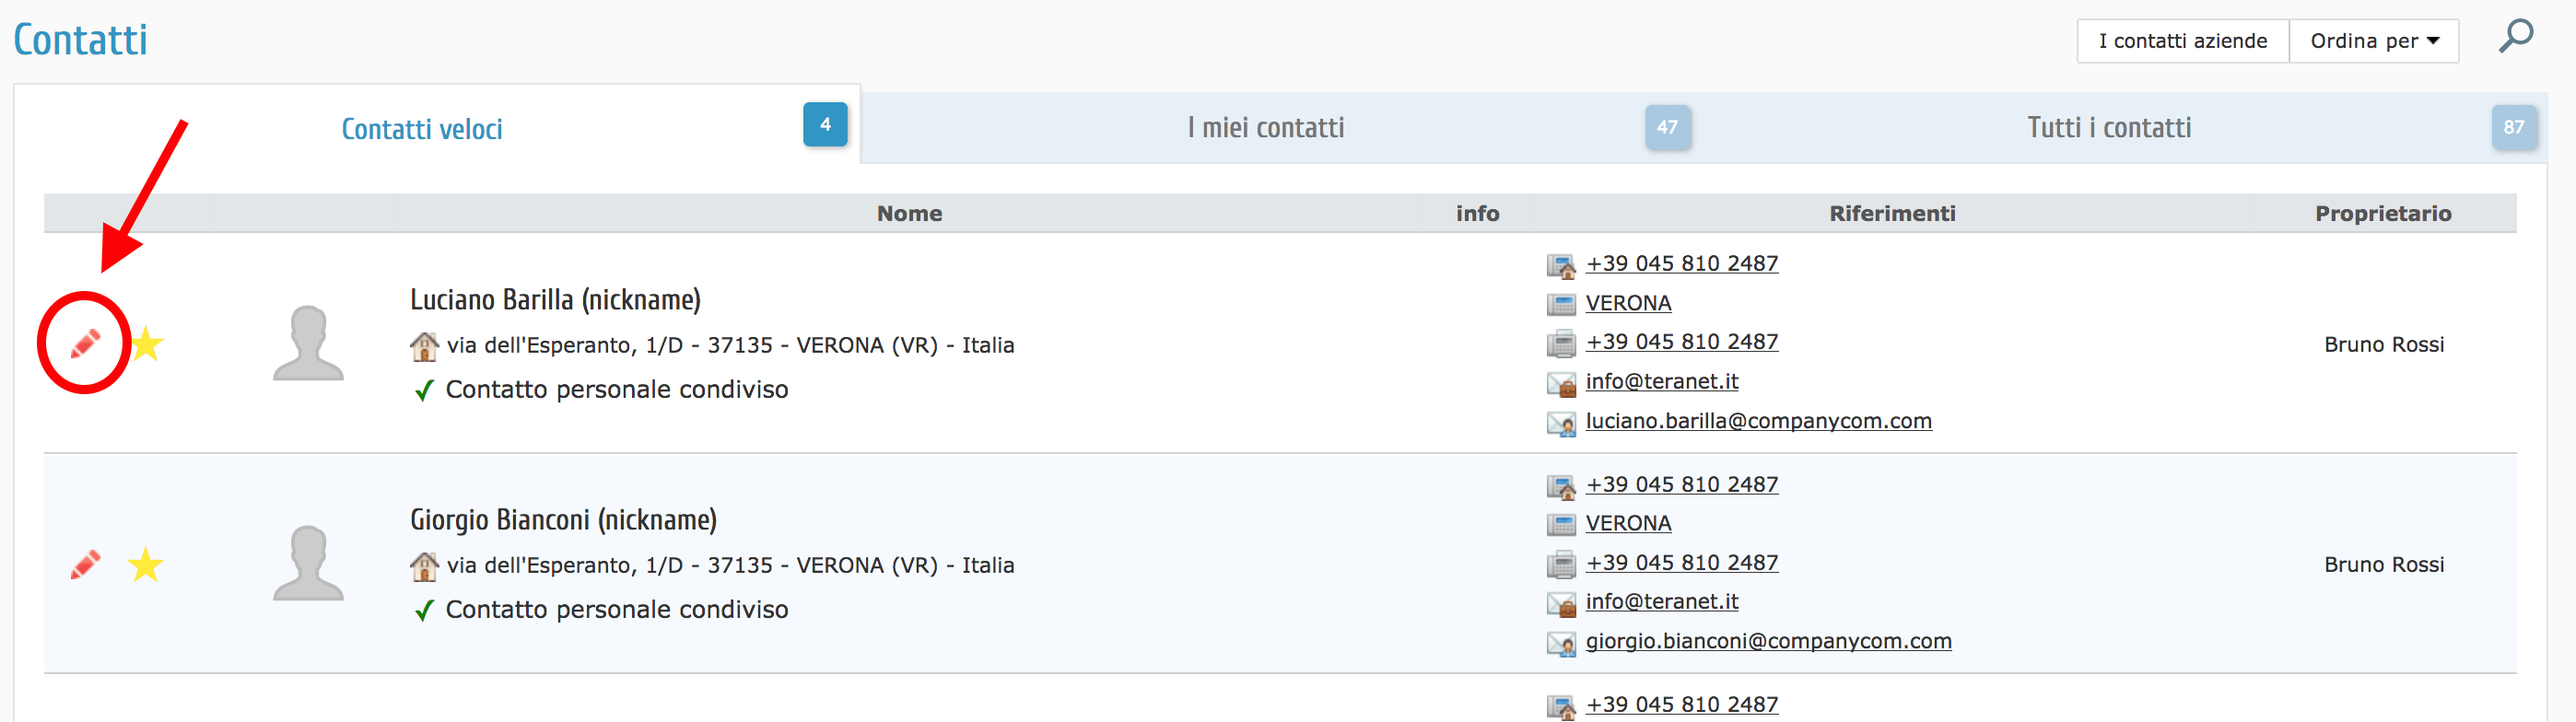2576x722 pixels.
Task: Switch to I miei contatti tab
Action: [1265, 128]
